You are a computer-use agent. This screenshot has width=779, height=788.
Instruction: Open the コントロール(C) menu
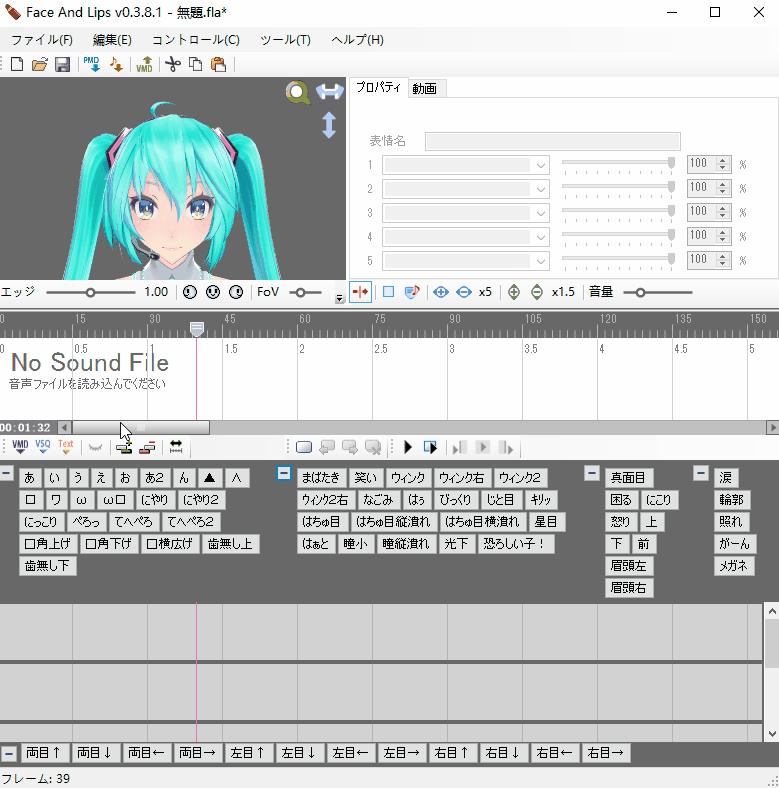[x=196, y=40]
